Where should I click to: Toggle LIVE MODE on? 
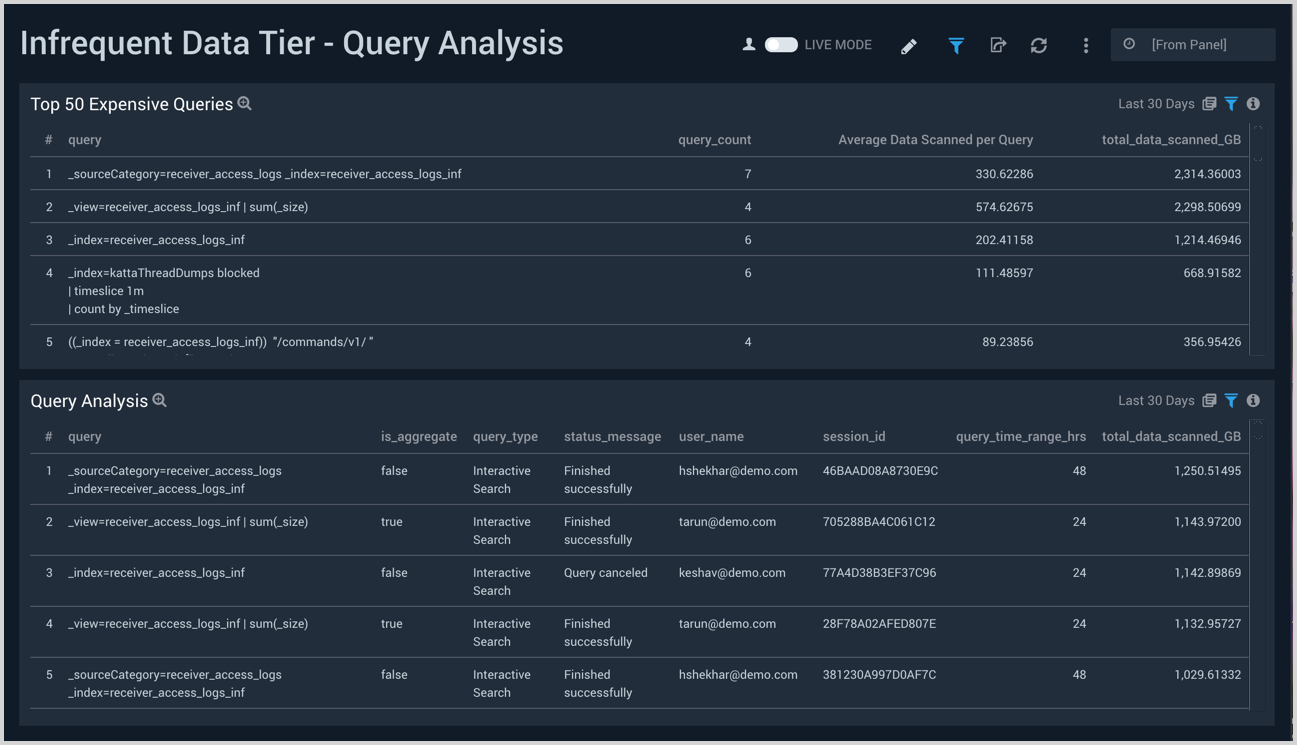pyautogui.click(x=779, y=44)
